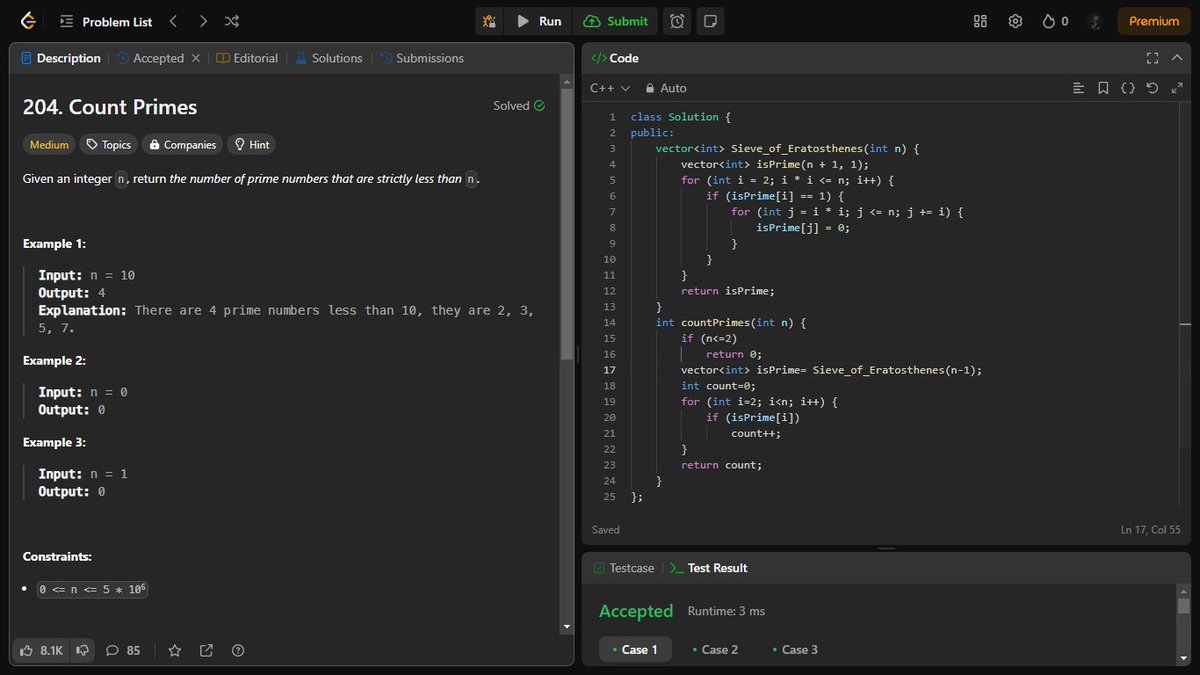Format code with the lines icon

1078,88
